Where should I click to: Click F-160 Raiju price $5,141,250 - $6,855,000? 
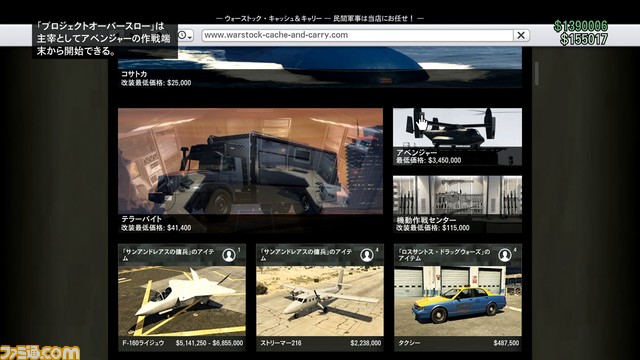(209, 343)
